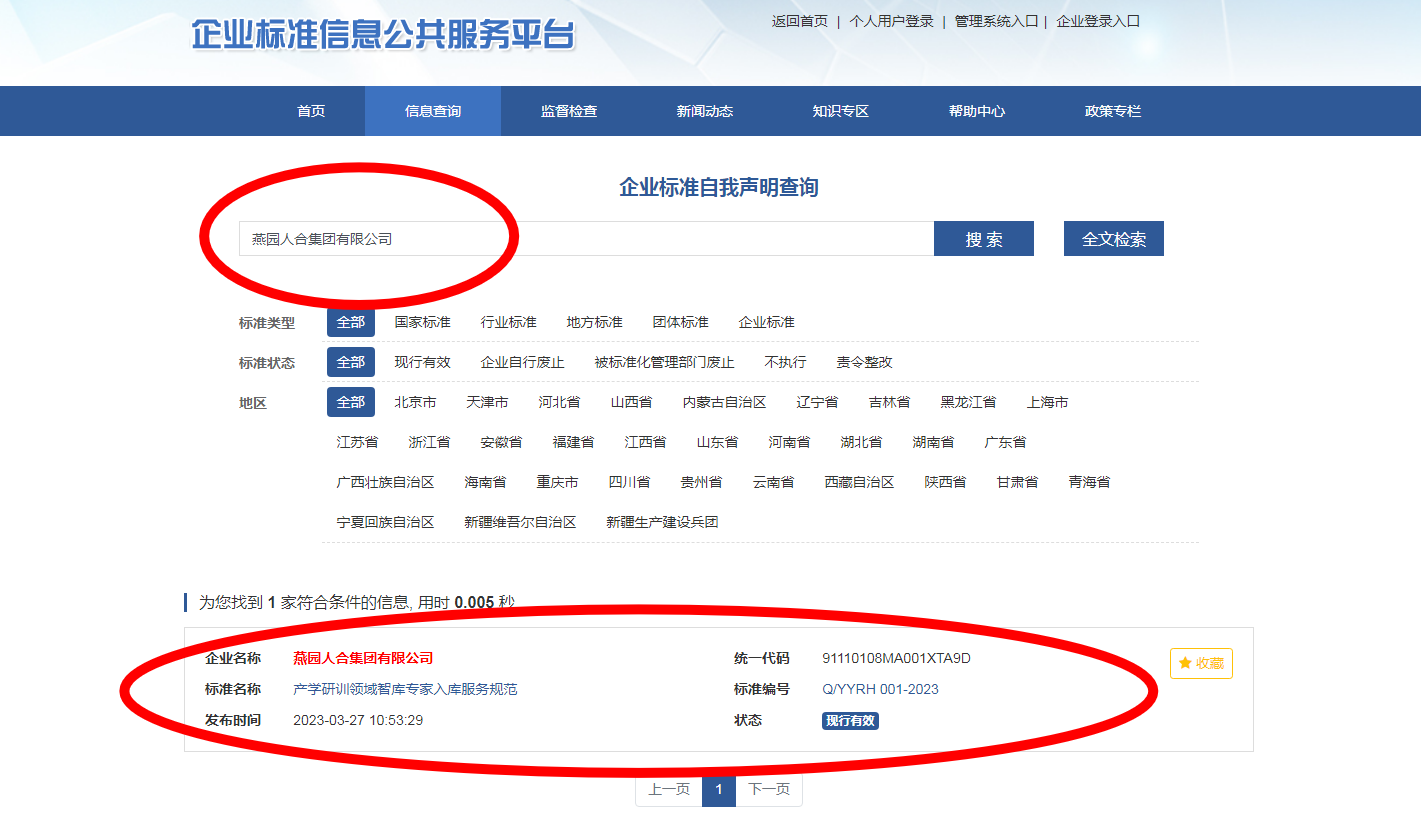Click the 搜索 button

[984, 239]
